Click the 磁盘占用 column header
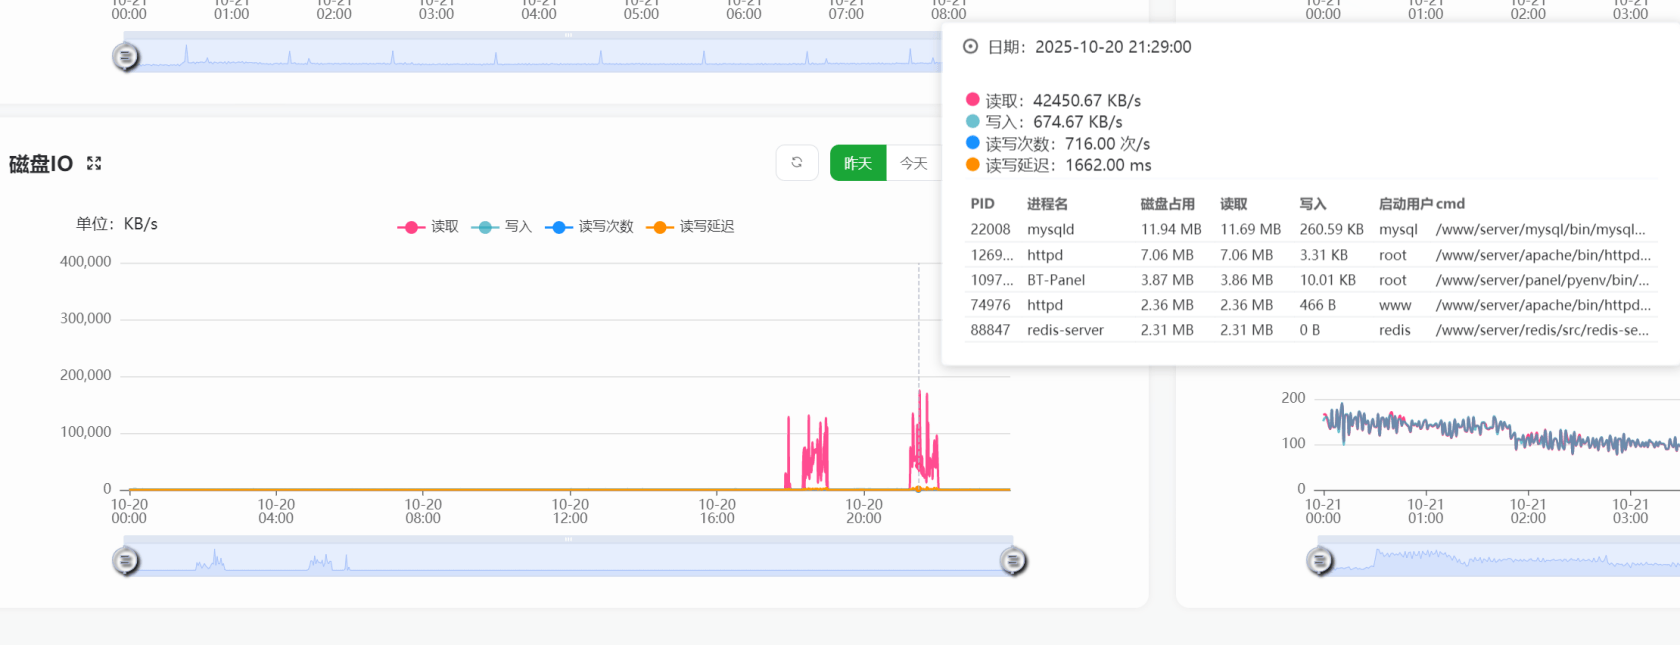Viewport: 1680px width, 645px height. coord(1167,204)
